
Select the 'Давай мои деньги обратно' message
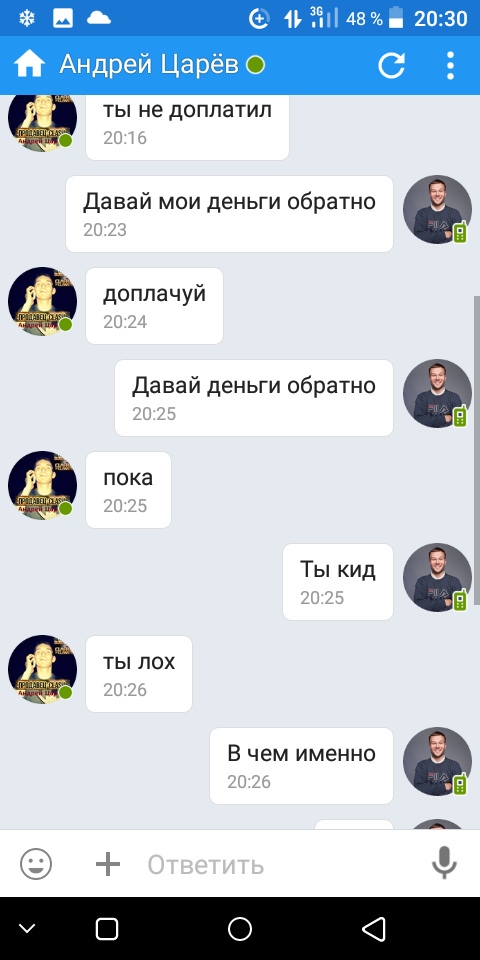click(x=230, y=214)
